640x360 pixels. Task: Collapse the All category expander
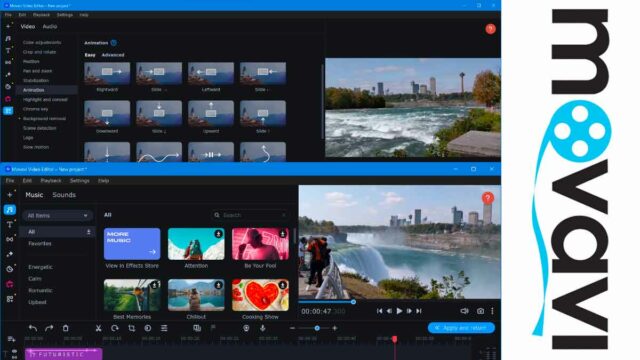(89, 232)
